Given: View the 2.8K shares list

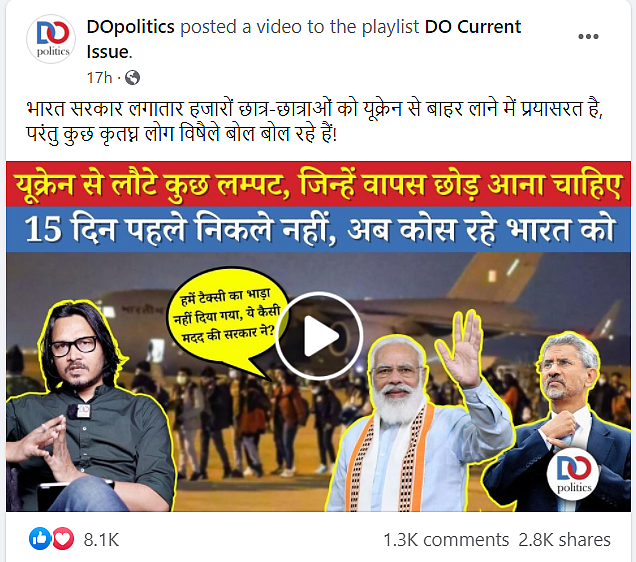Looking at the screenshot, I should pos(564,540).
